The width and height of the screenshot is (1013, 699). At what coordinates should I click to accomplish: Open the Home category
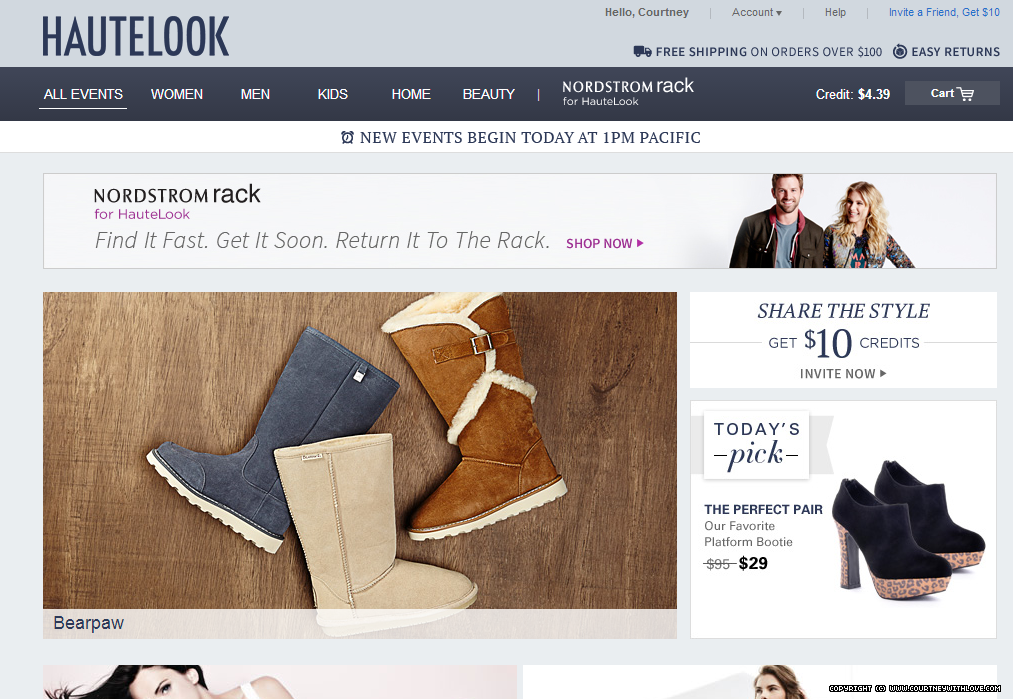pyautogui.click(x=411, y=94)
